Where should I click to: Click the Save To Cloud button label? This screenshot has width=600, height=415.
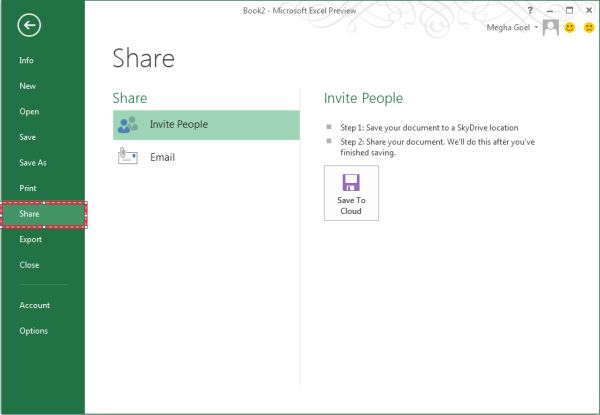tap(351, 206)
